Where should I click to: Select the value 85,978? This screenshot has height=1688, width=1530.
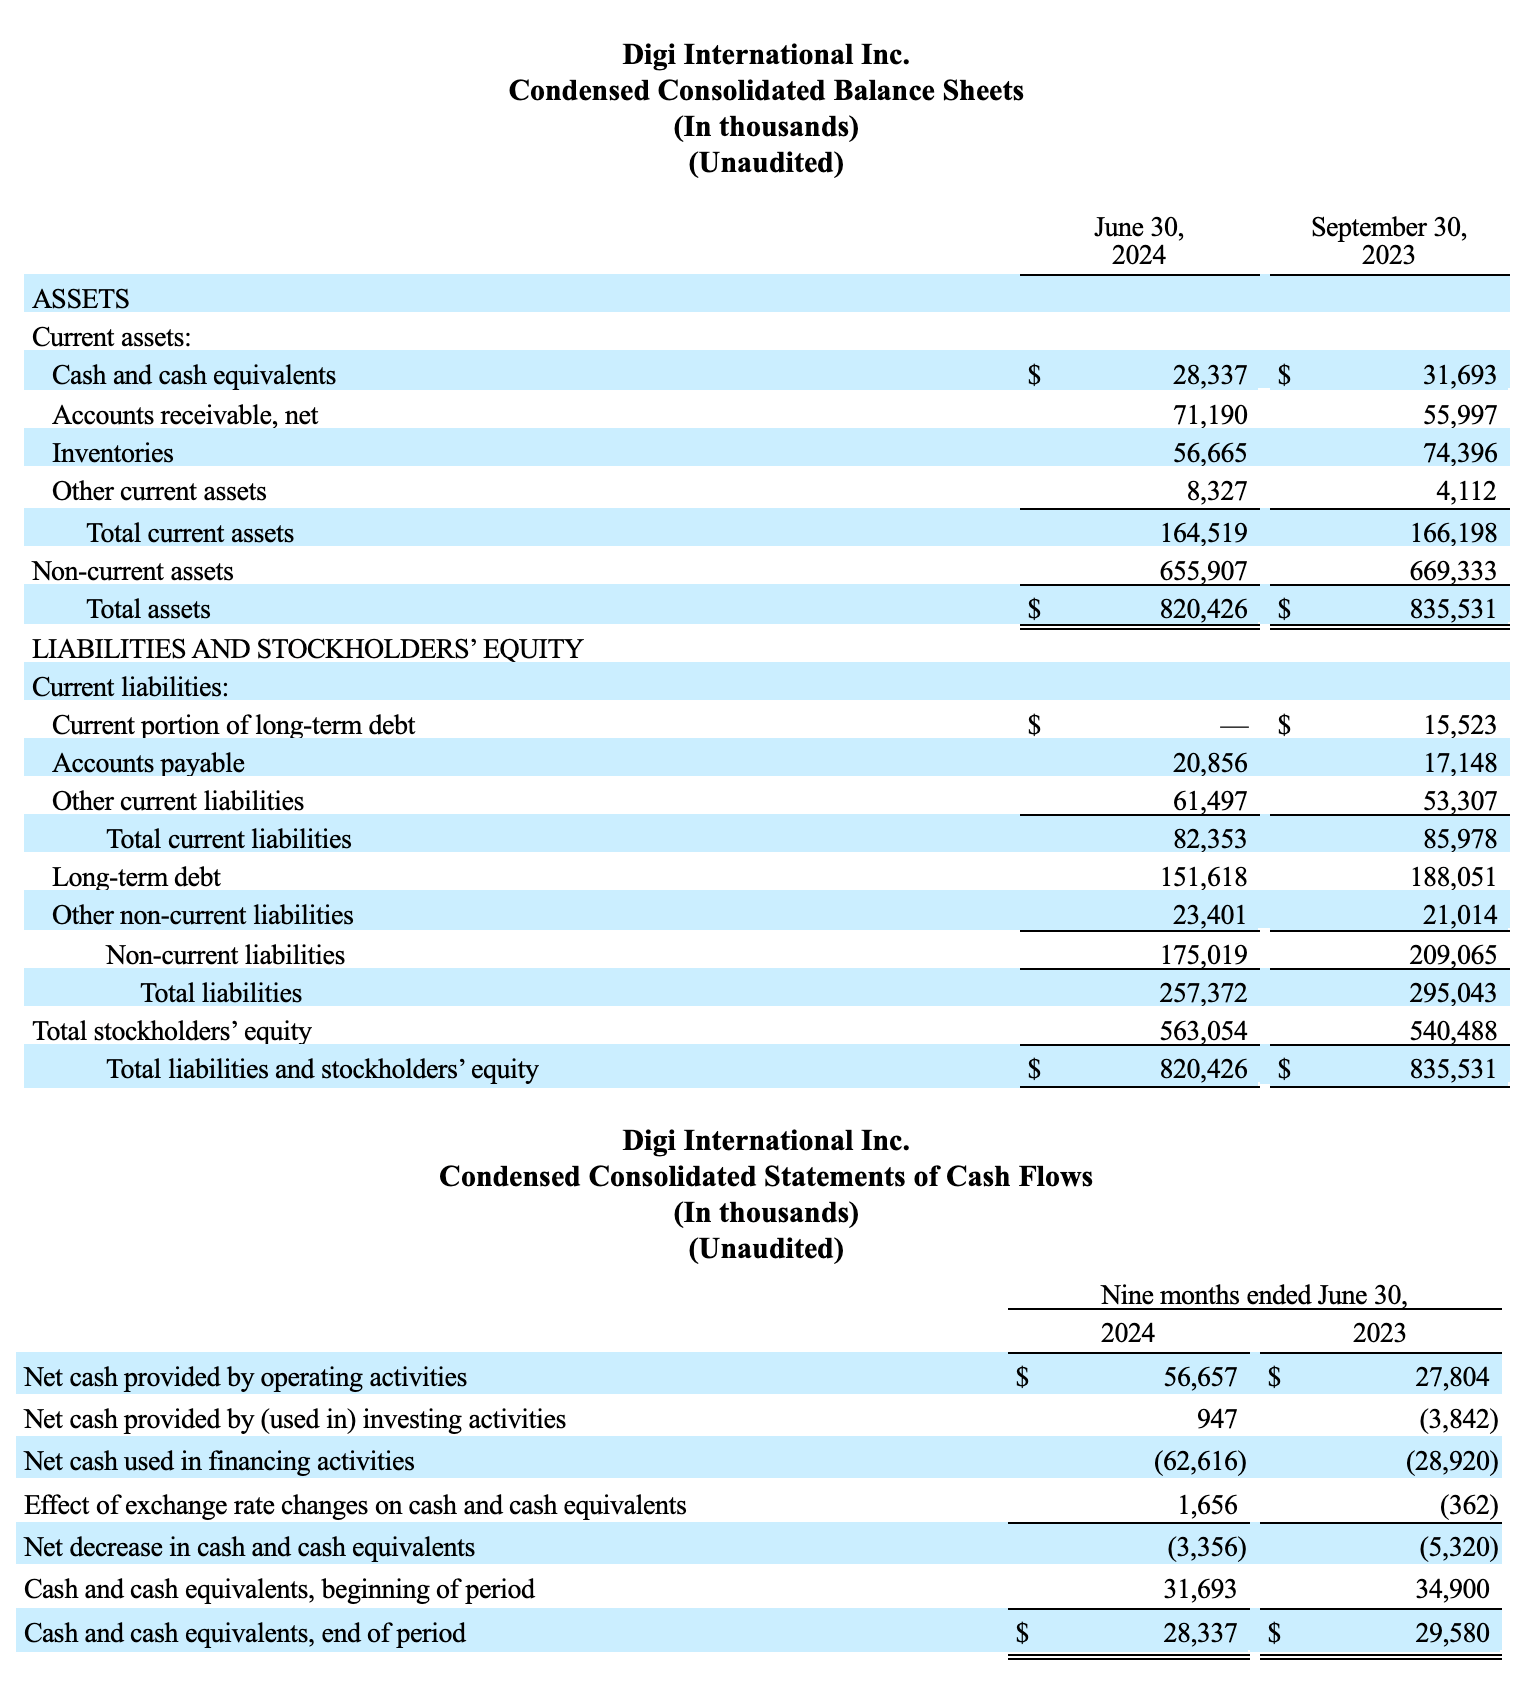[x=1459, y=839]
